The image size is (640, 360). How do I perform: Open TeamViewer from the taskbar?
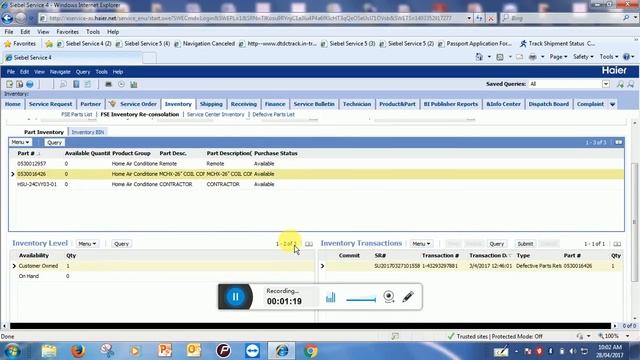(x=252, y=351)
